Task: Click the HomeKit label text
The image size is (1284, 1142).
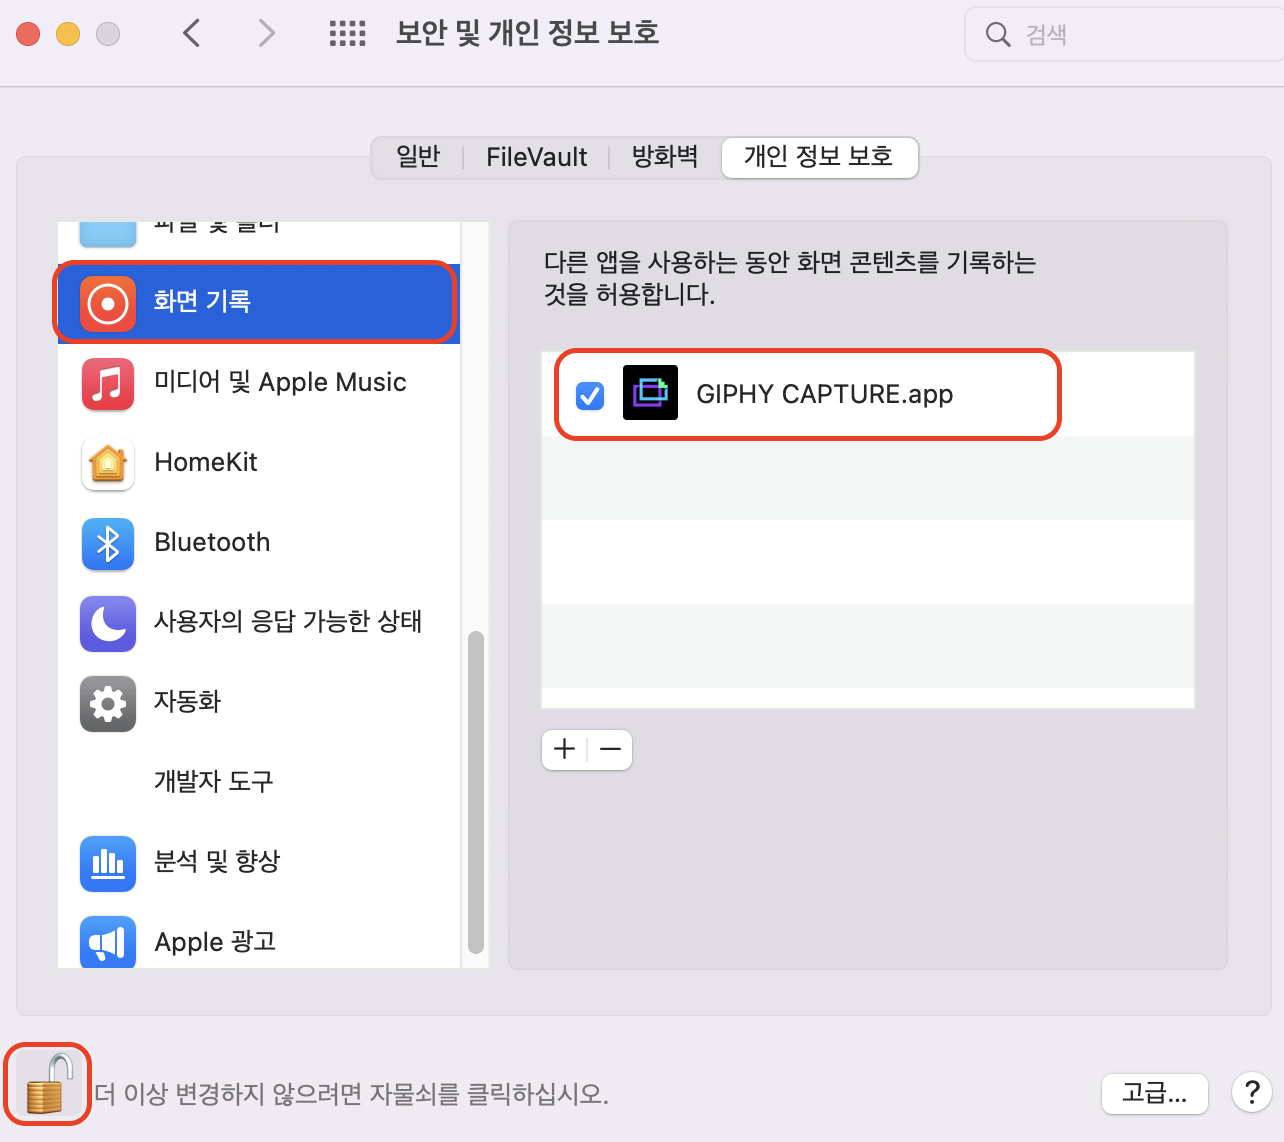Action: (206, 462)
